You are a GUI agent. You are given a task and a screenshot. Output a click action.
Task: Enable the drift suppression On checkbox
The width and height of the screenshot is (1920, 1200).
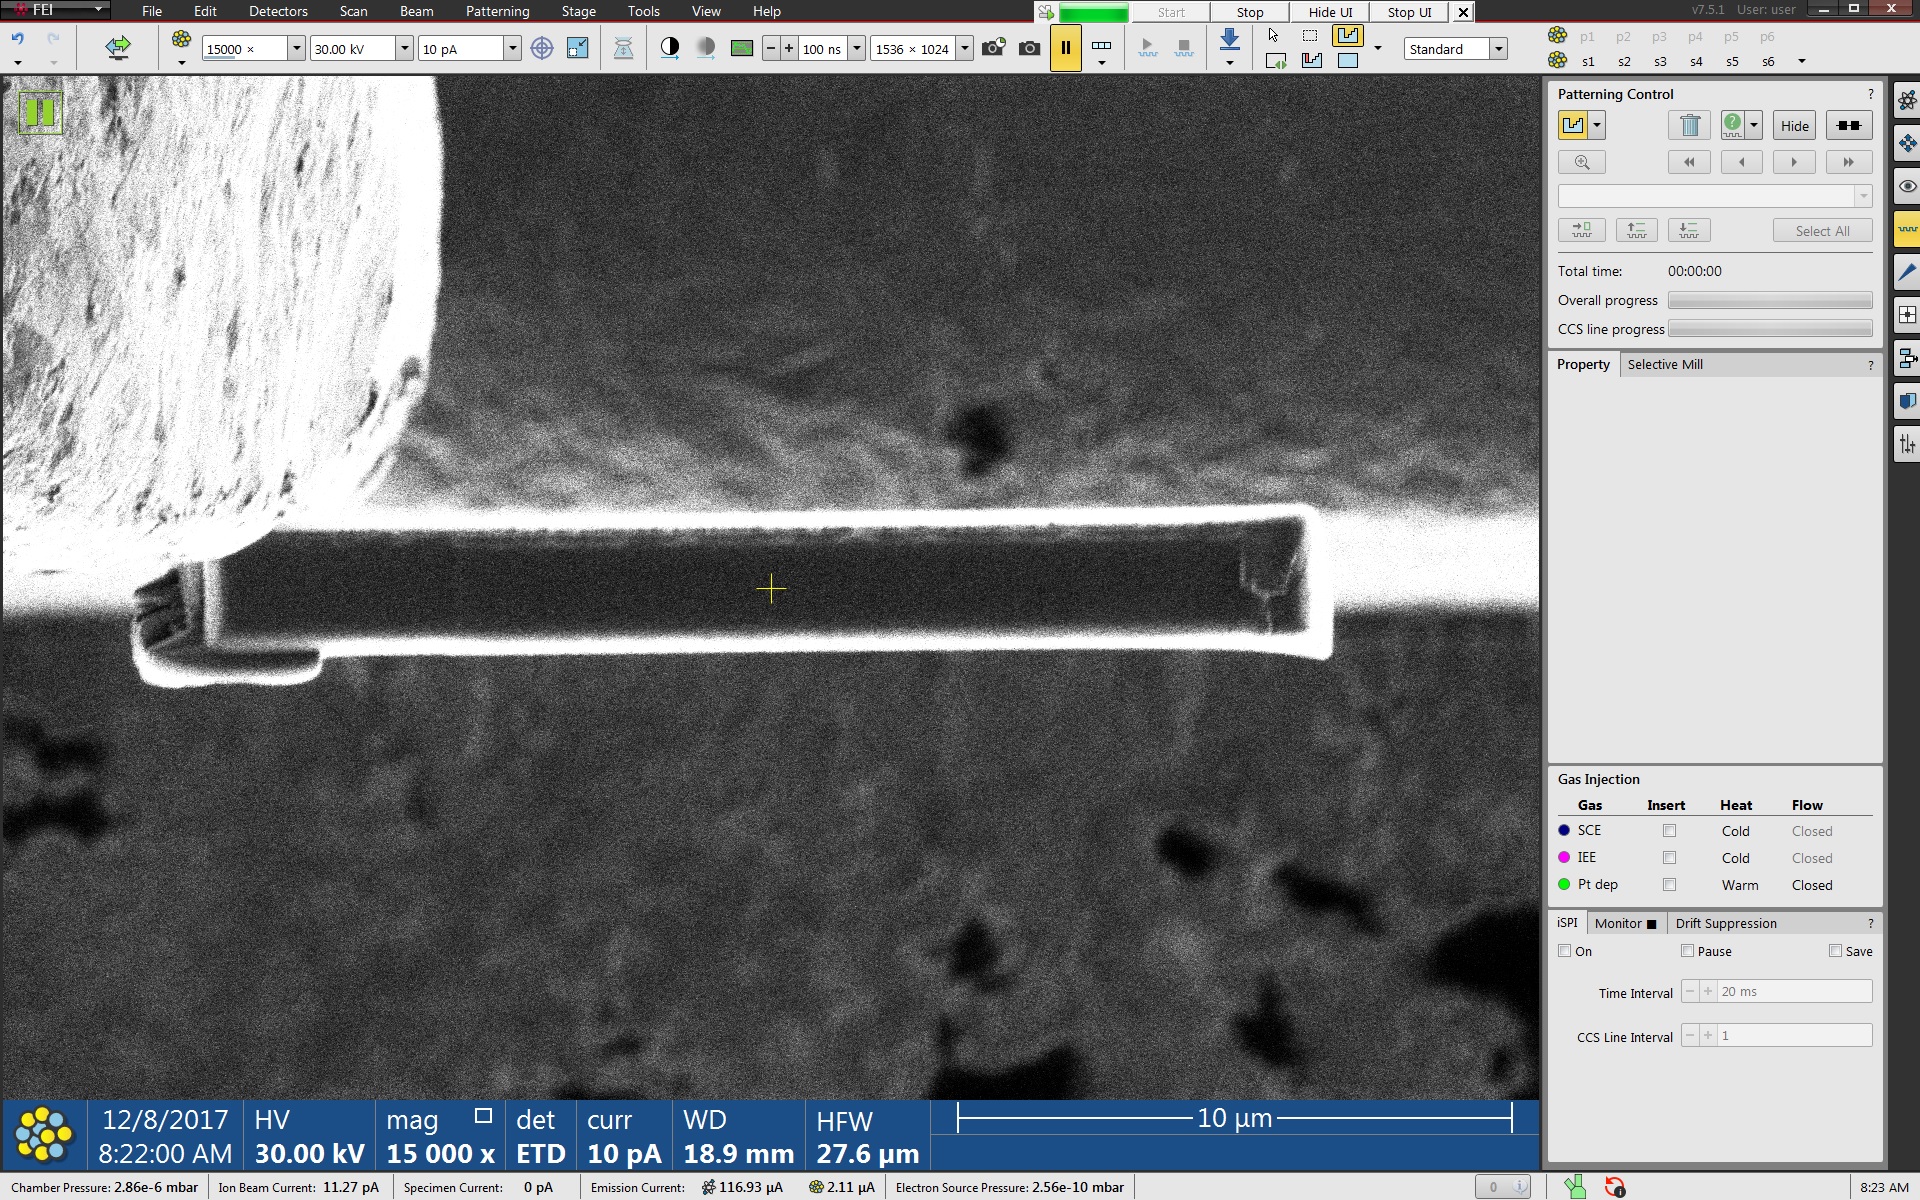click(x=1565, y=951)
